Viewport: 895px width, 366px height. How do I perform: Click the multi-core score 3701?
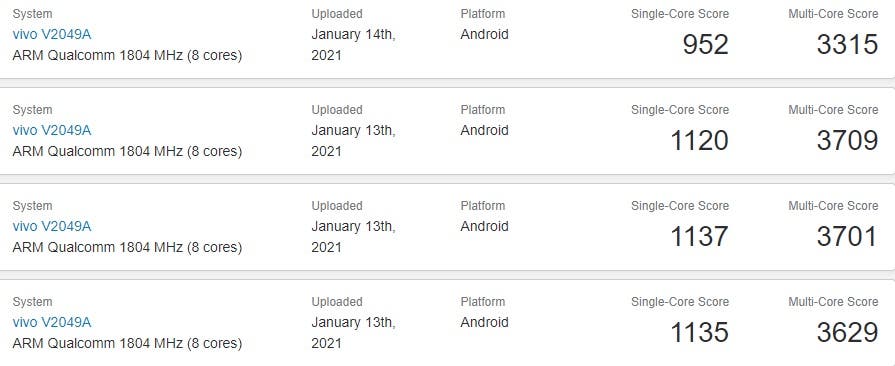(x=847, y=236)
